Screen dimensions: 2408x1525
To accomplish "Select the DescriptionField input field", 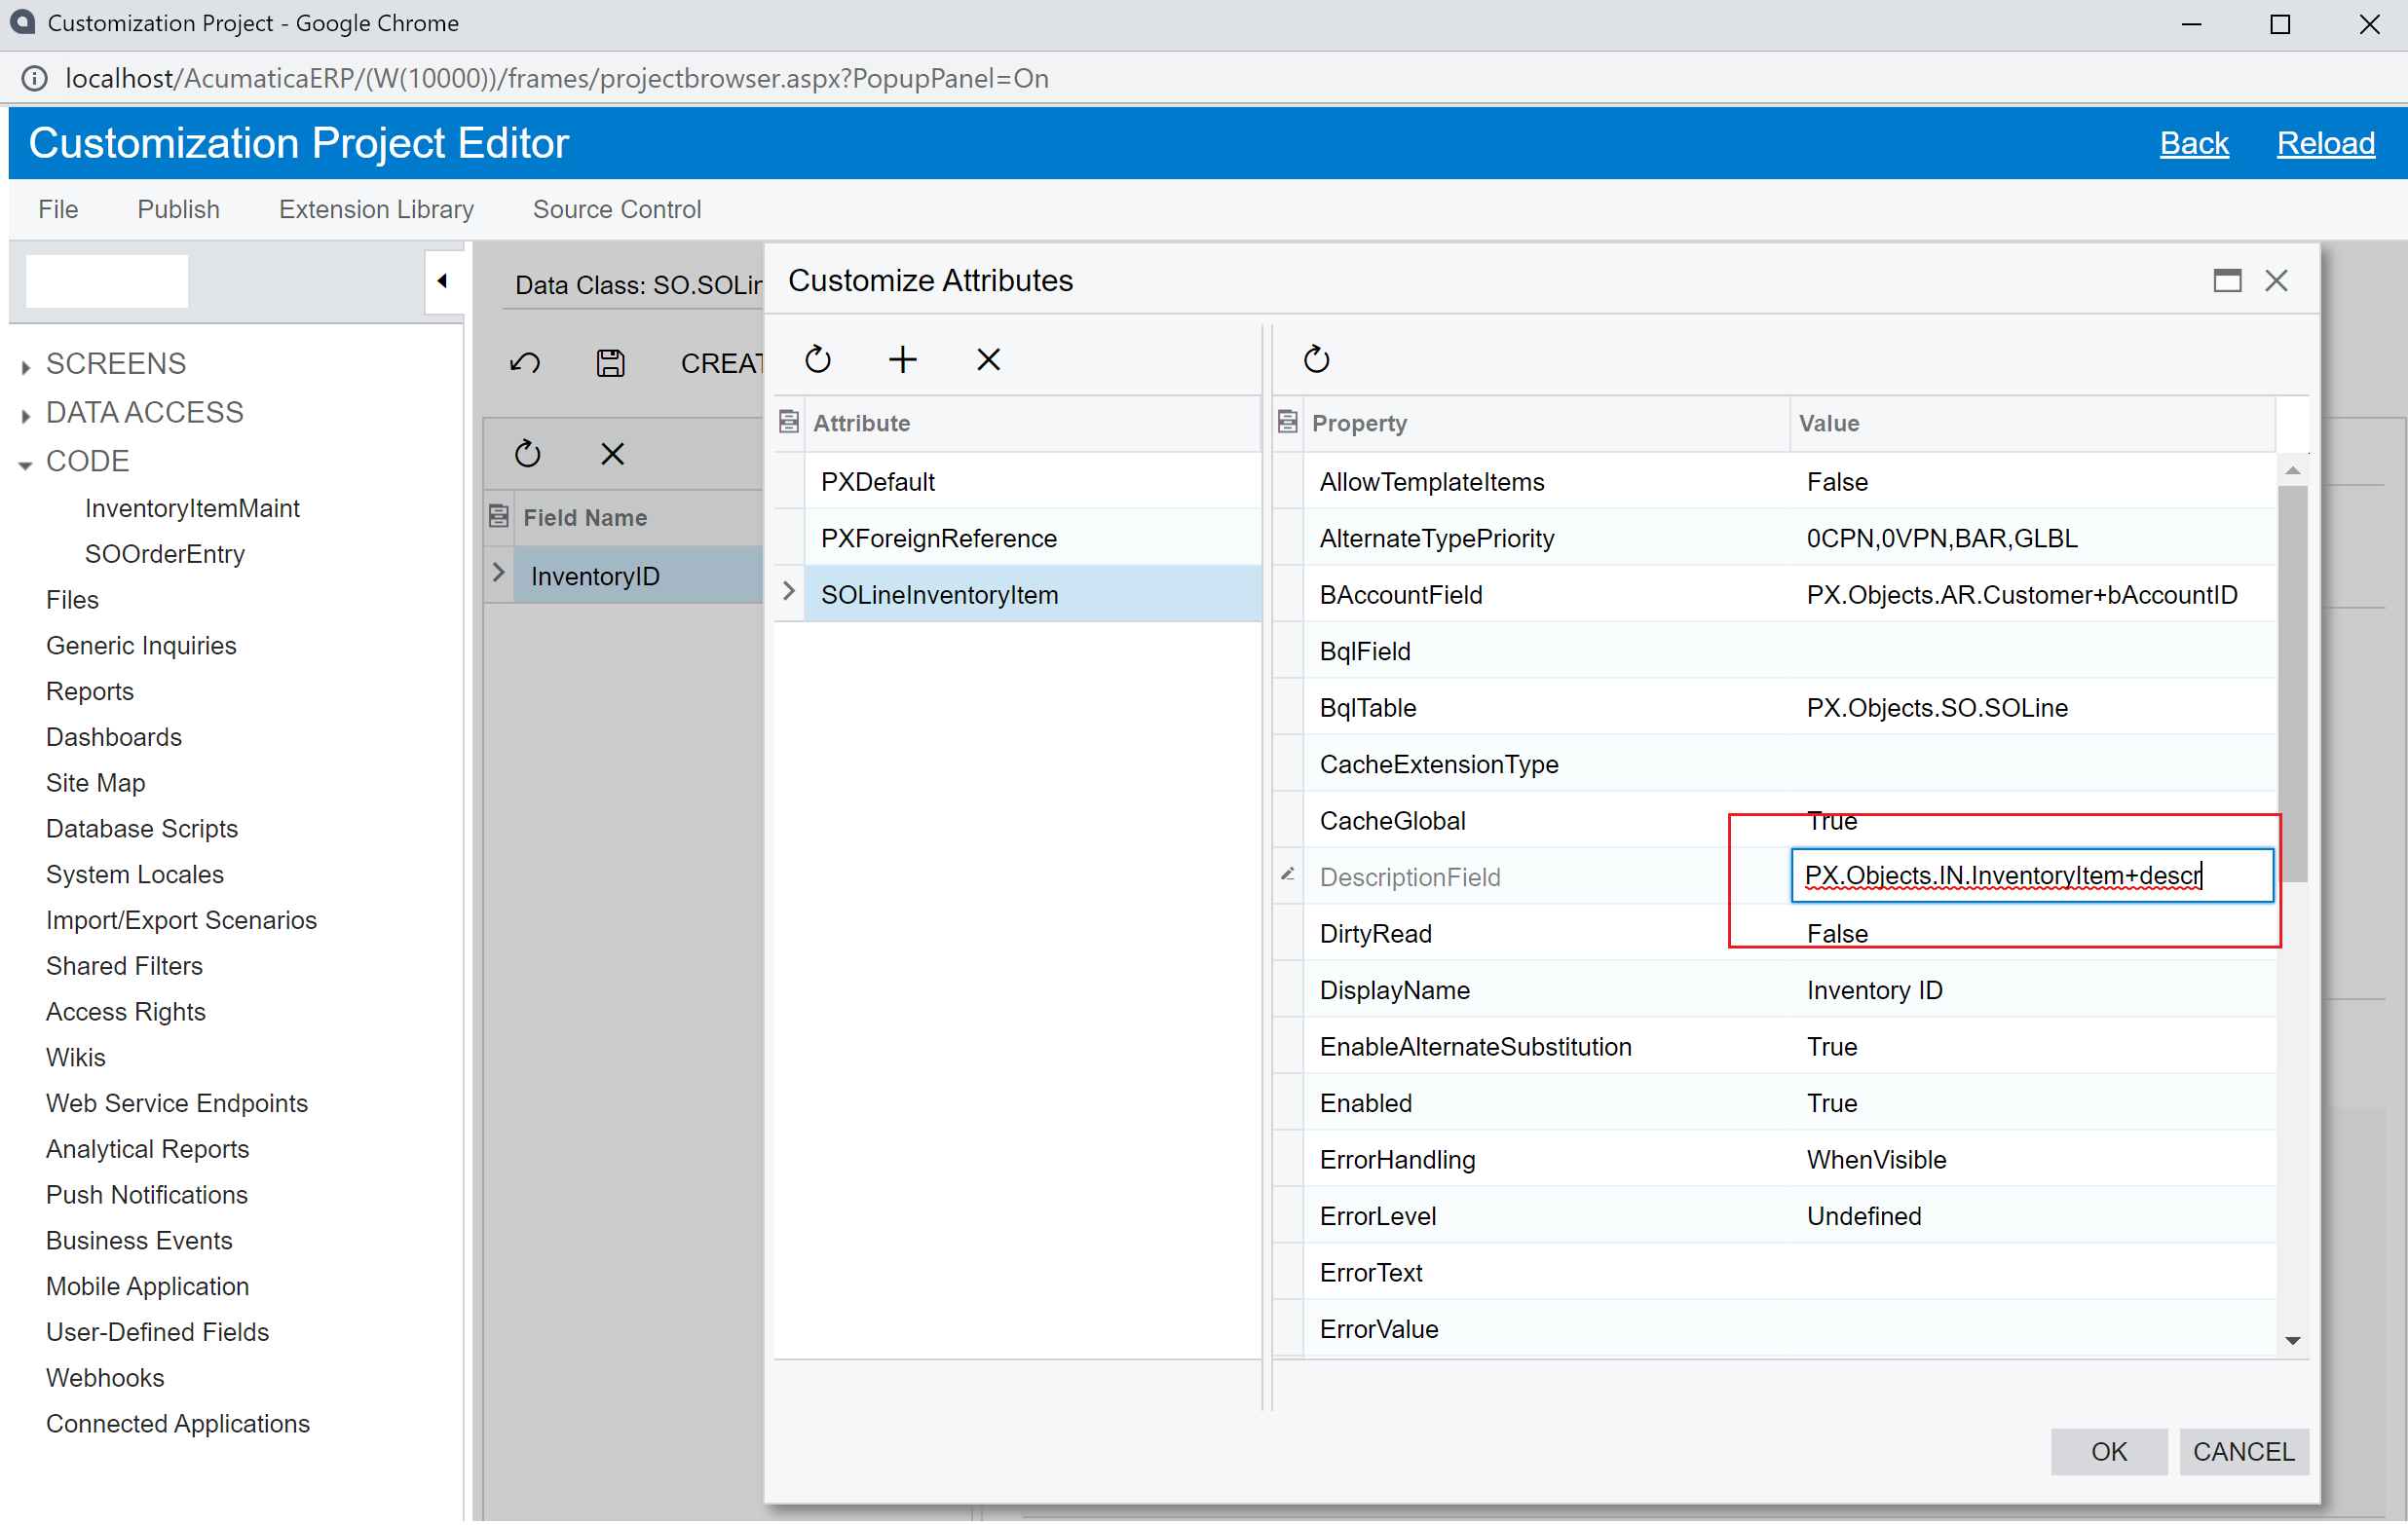I will (2027, 877).
